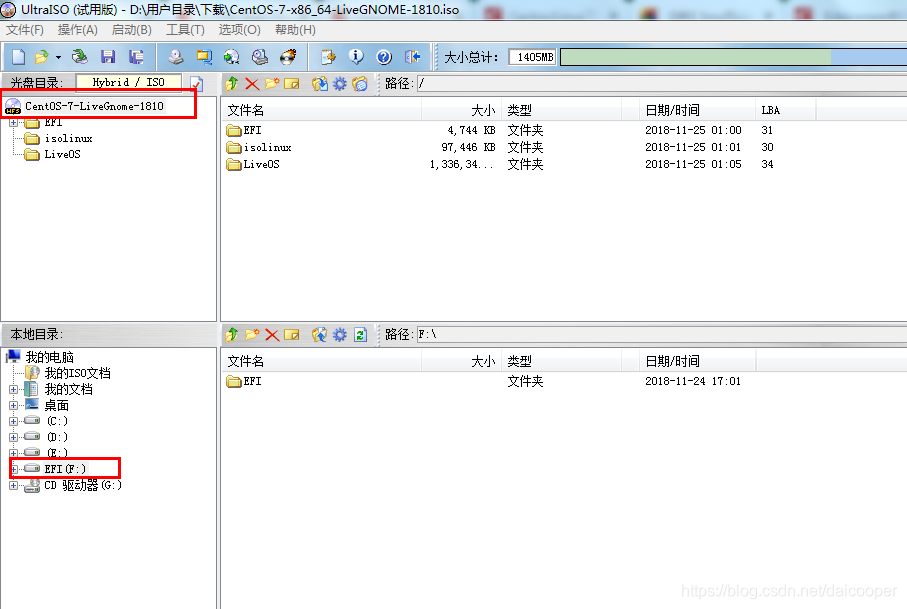Expand the EFI folder in disc tree

coord(14,123)
